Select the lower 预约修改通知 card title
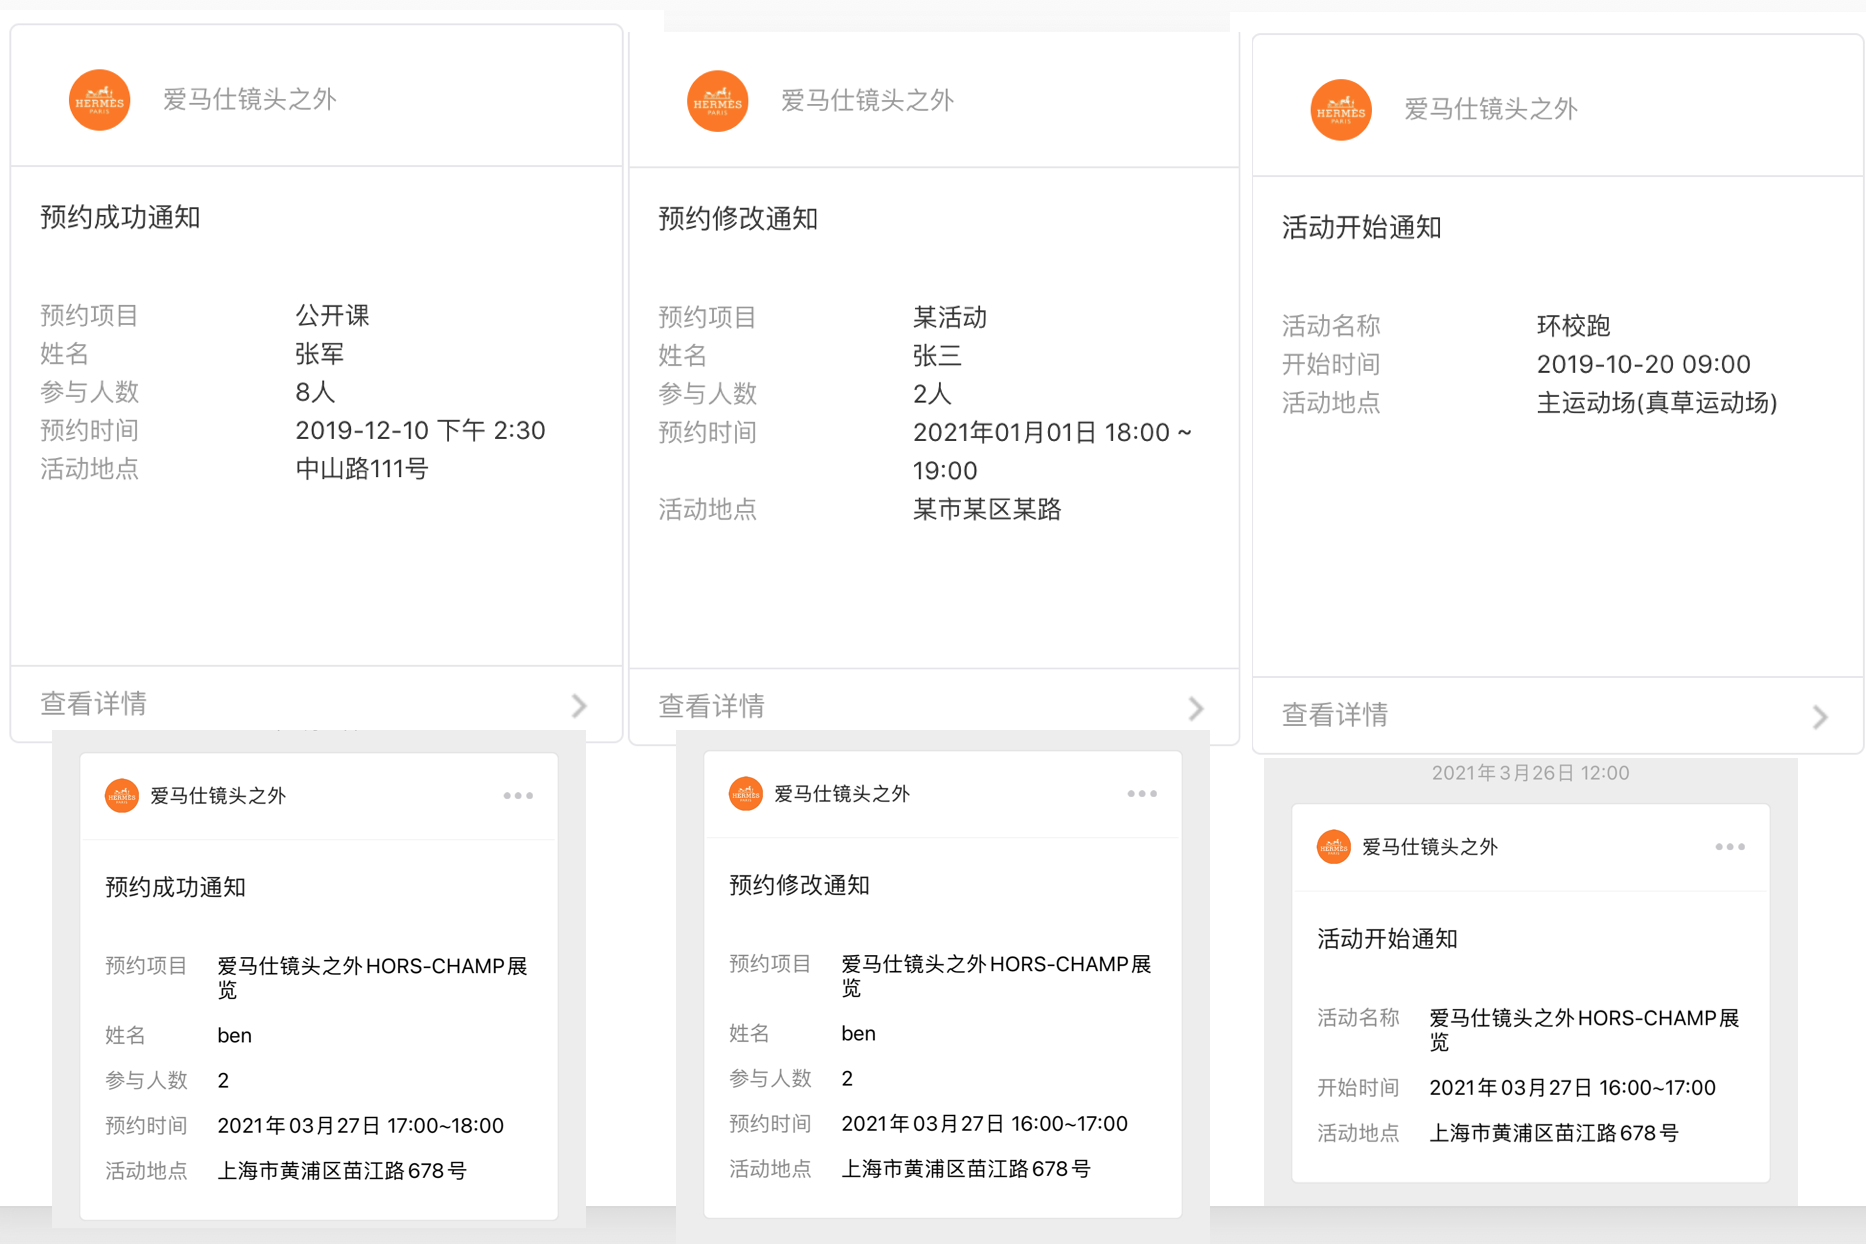This screenshot has height=1244, width=1866. [x=800, y=885]
